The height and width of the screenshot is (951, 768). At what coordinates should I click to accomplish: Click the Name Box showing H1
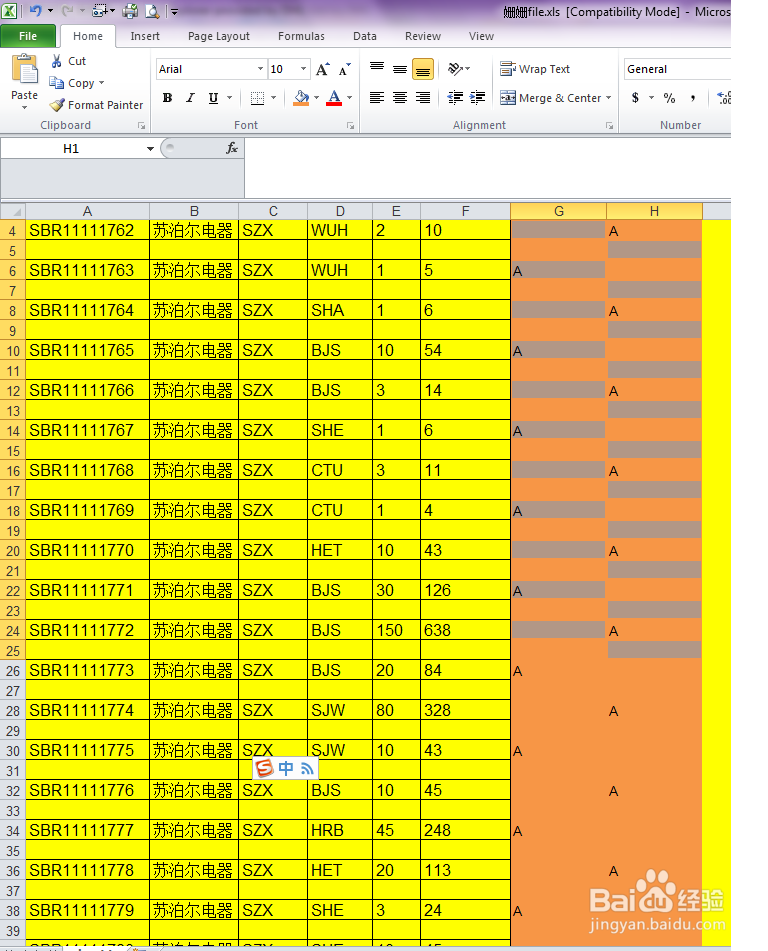79,149
